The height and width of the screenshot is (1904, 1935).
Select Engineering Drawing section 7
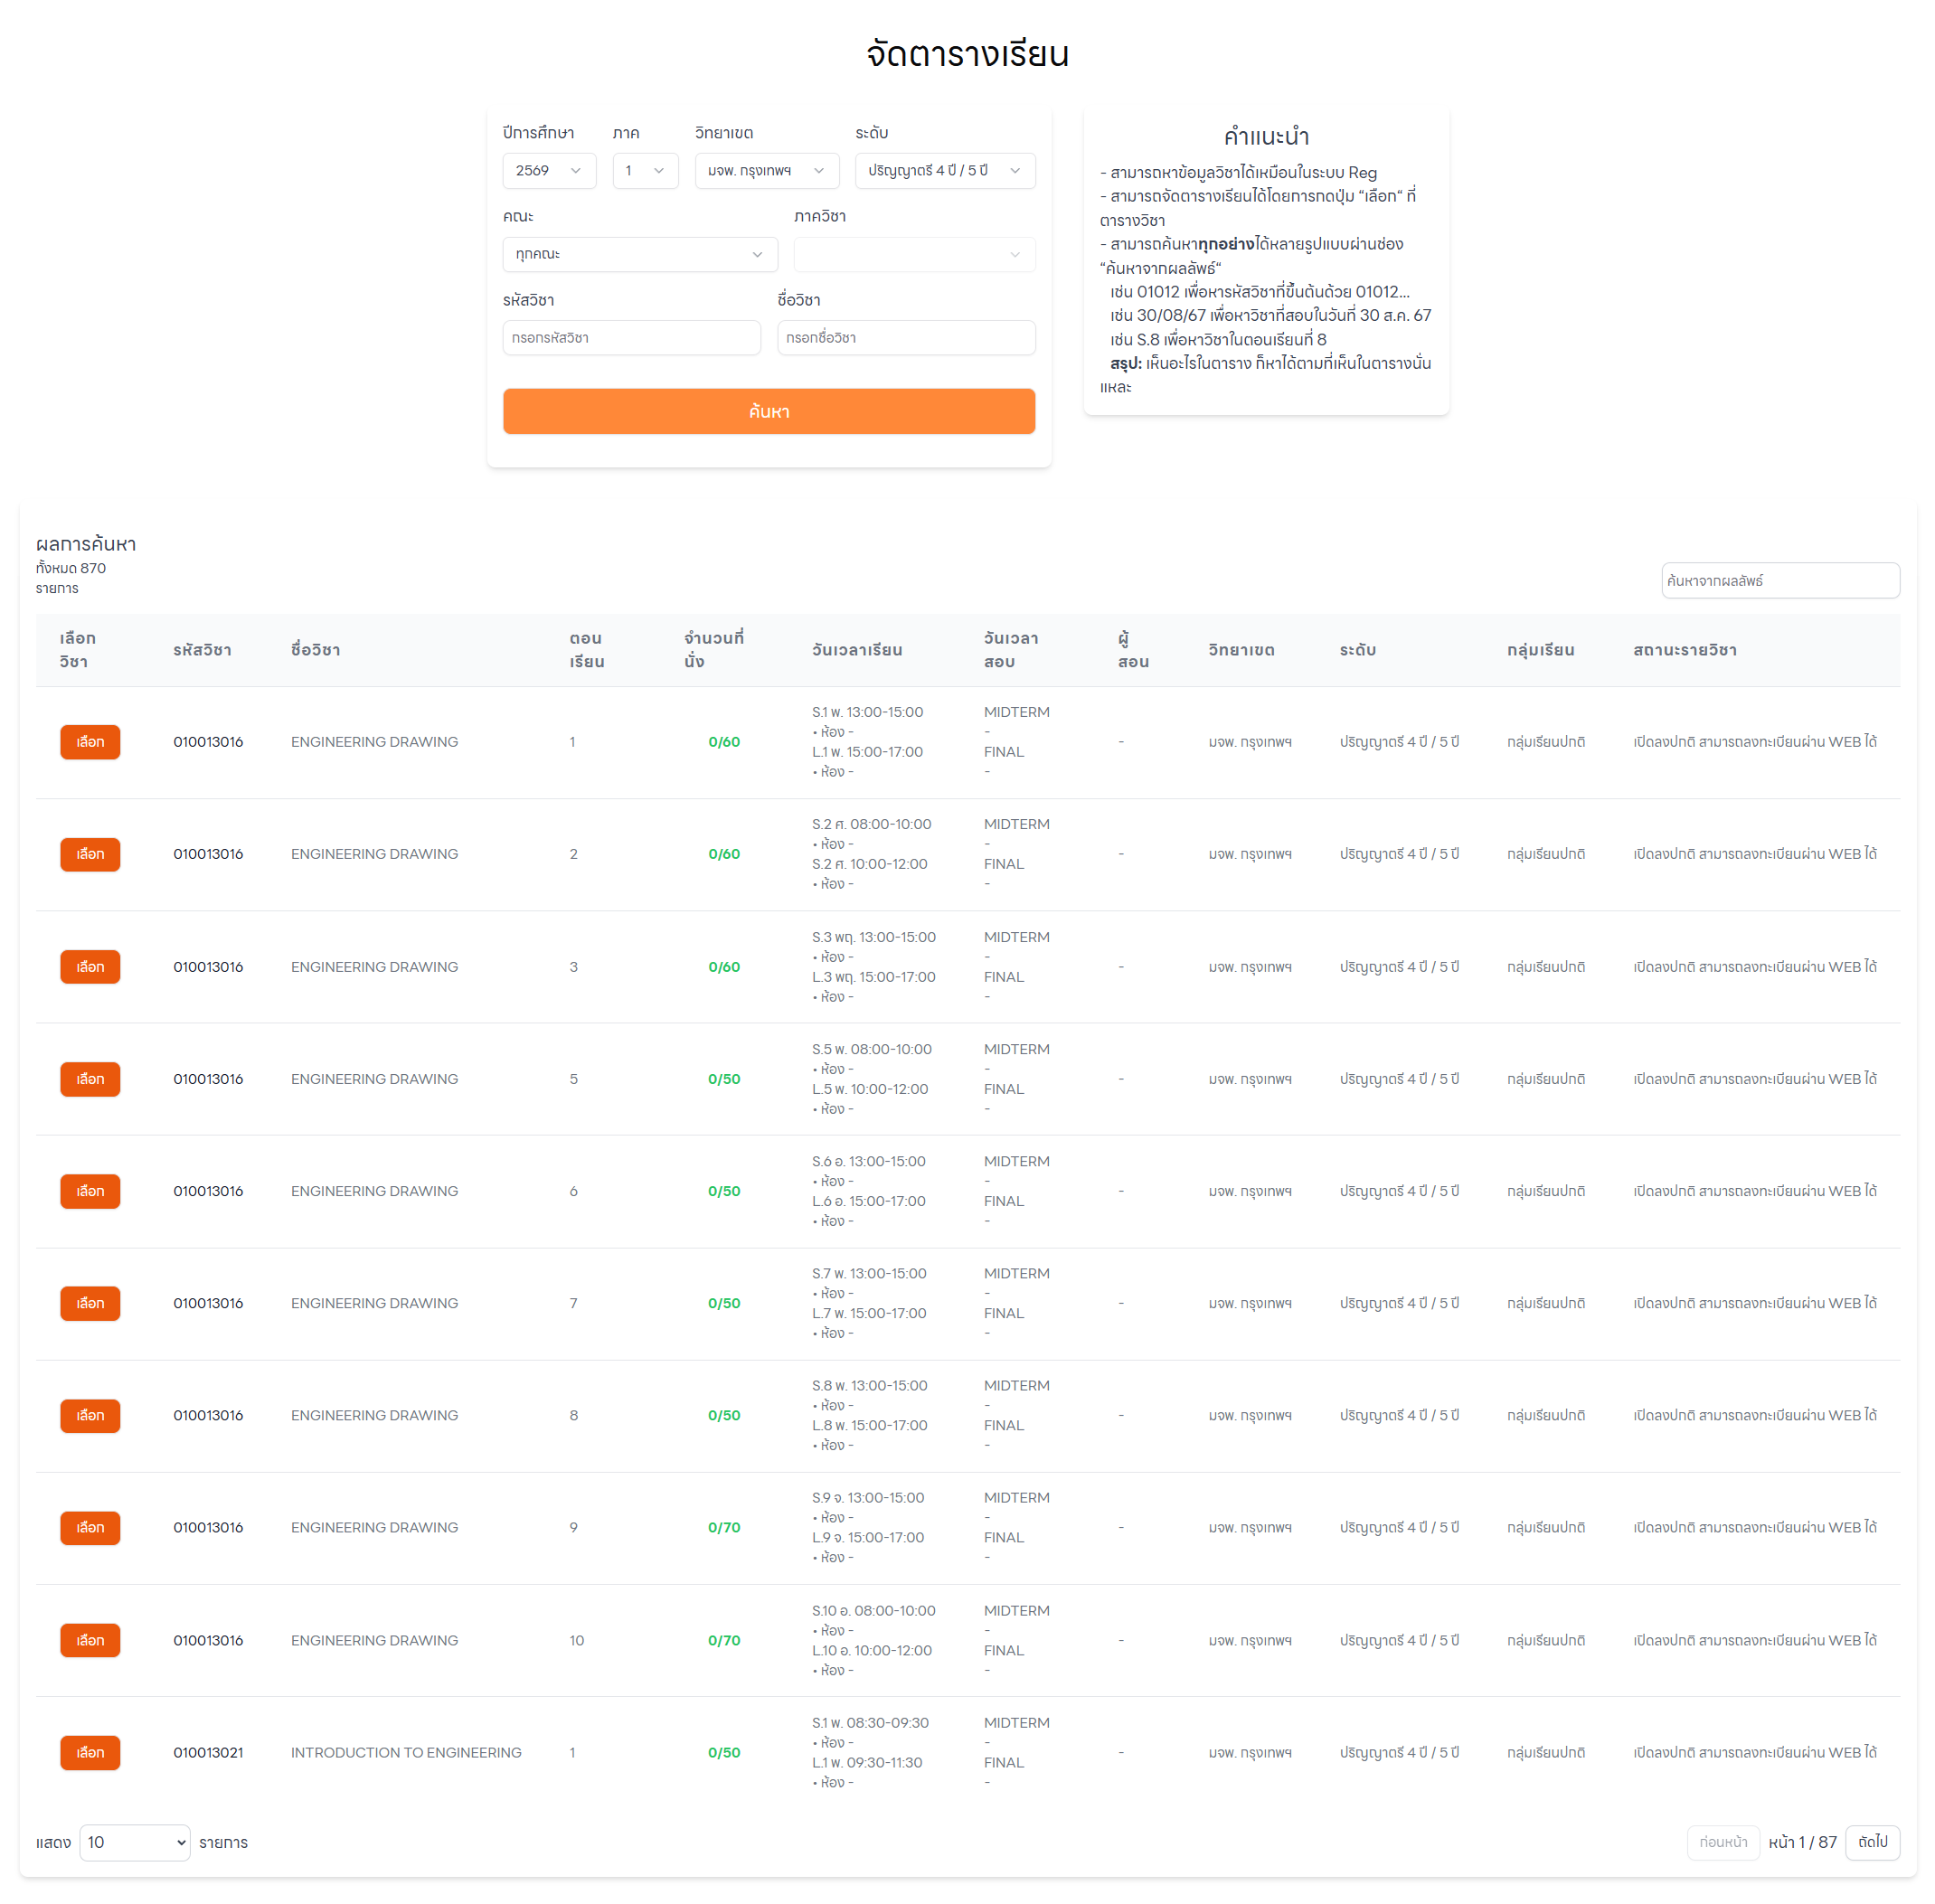click(x=90, y=1303)
